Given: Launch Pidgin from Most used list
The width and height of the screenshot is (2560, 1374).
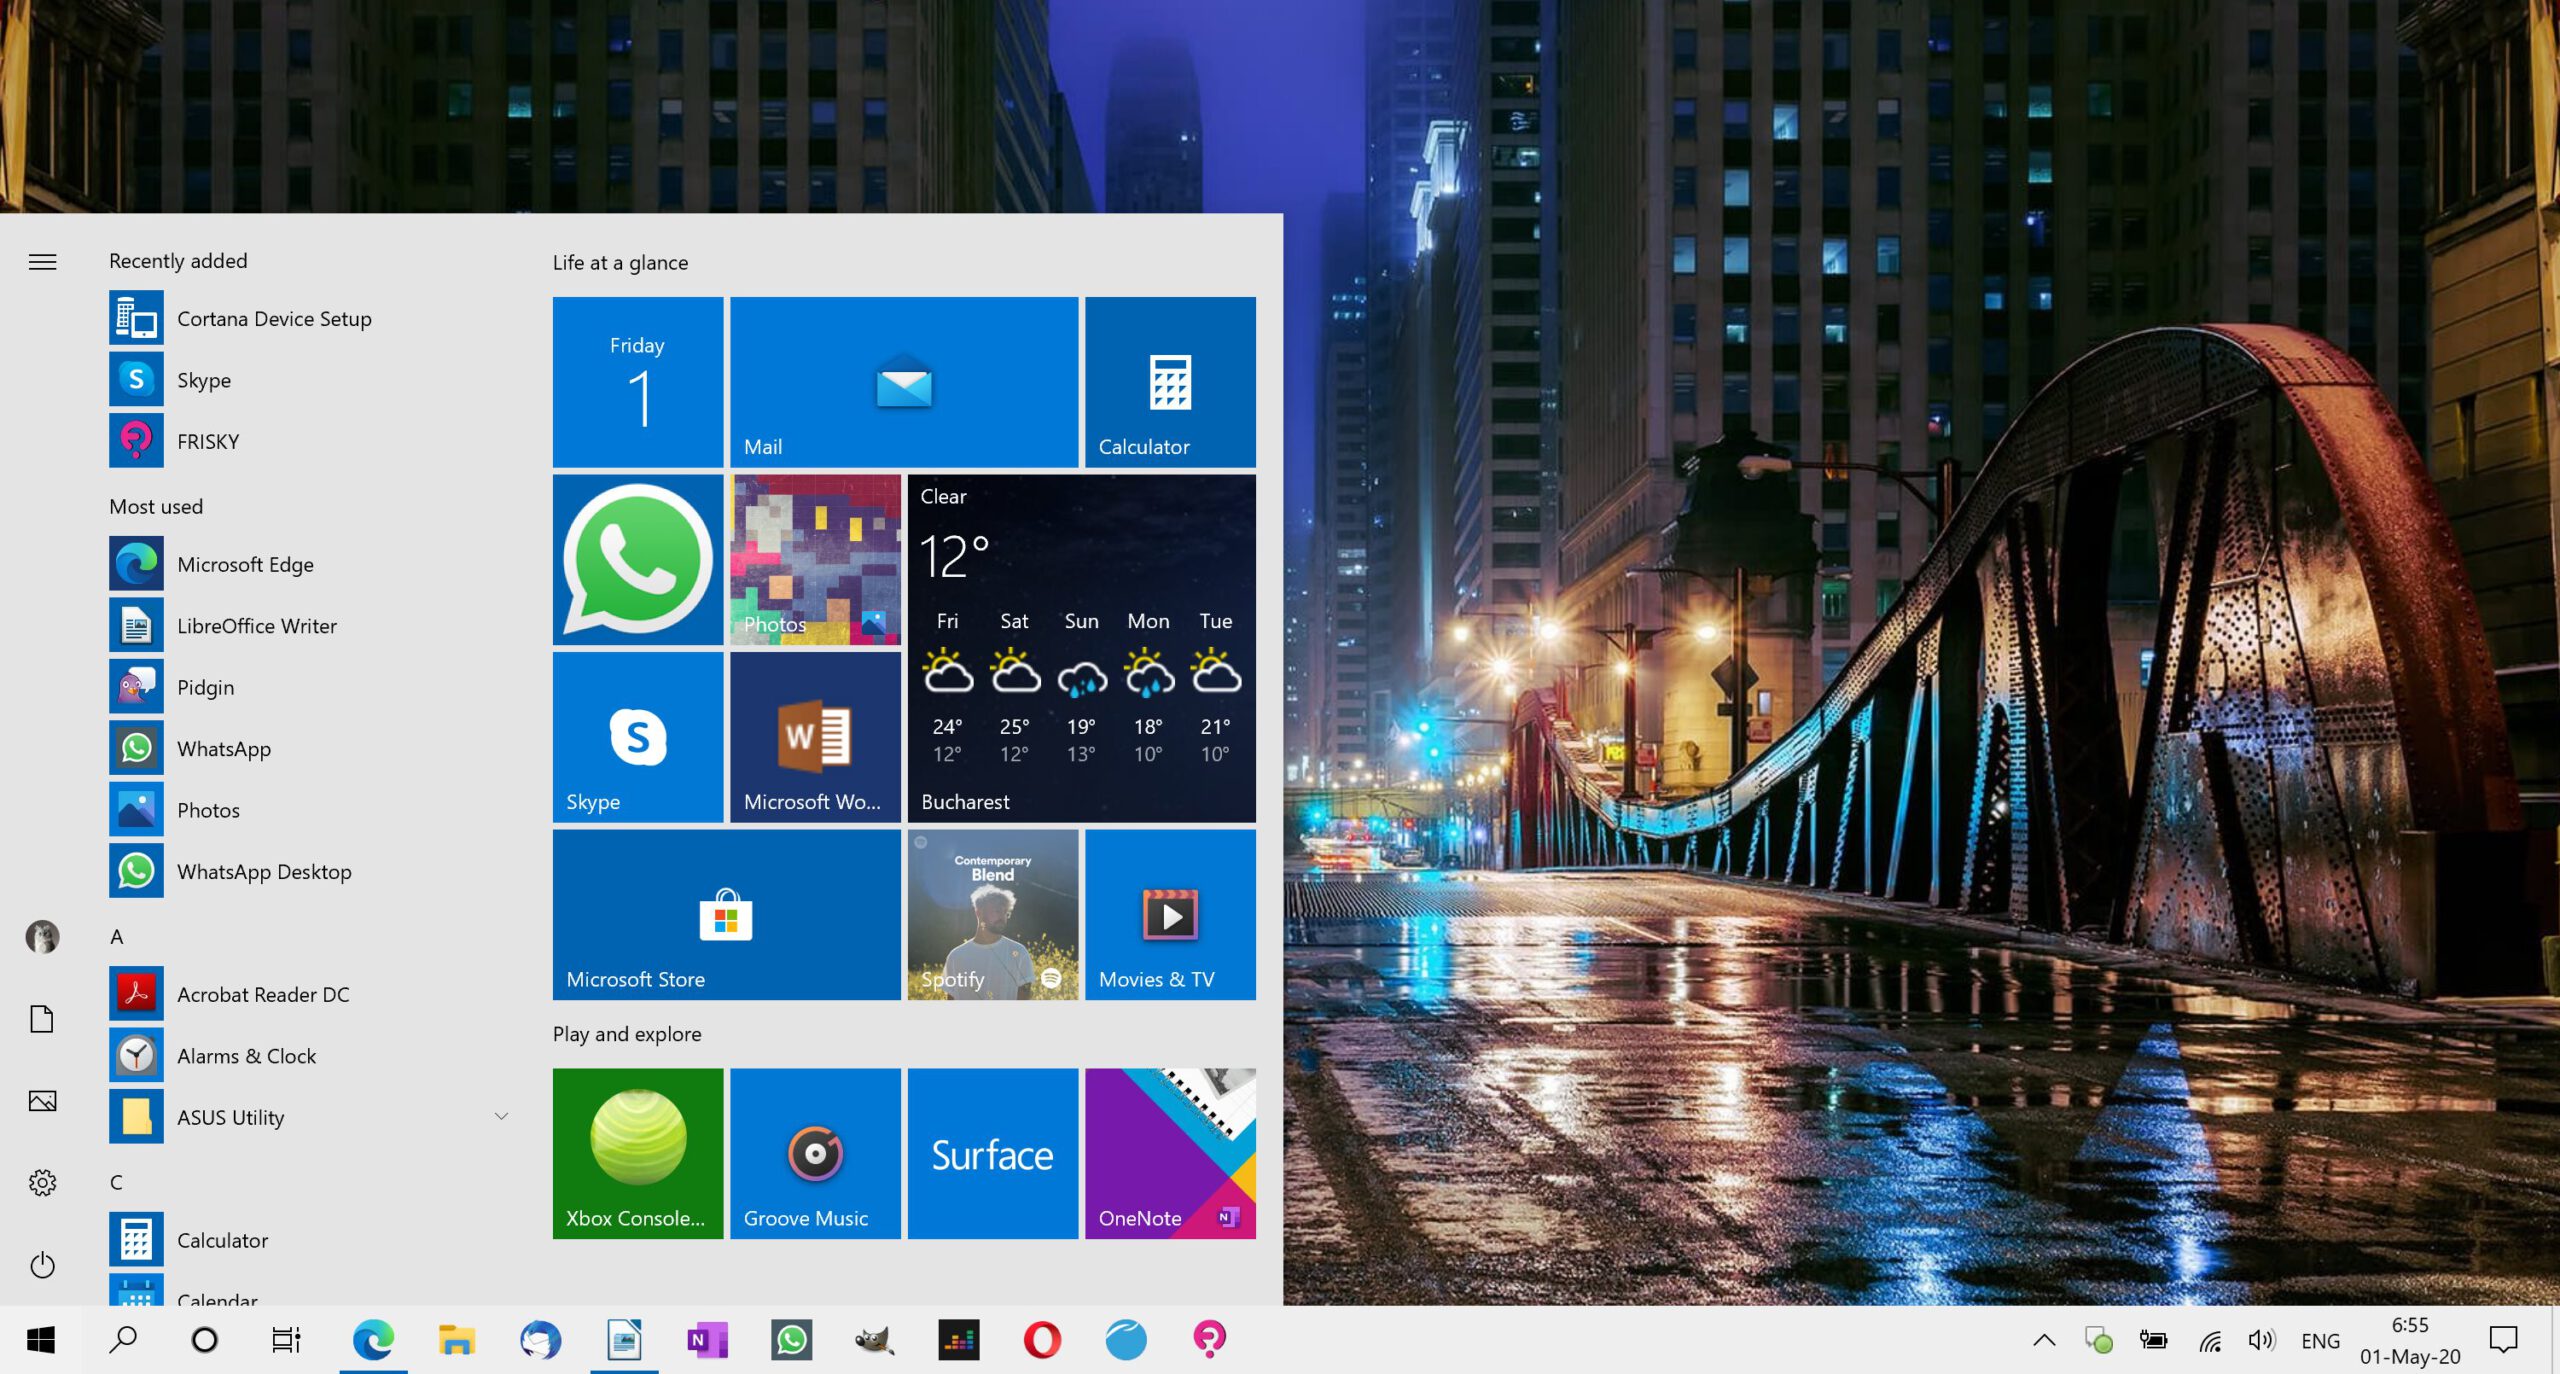Looking at the screenshot, I should pyautogui.click(x=310, y=687).
